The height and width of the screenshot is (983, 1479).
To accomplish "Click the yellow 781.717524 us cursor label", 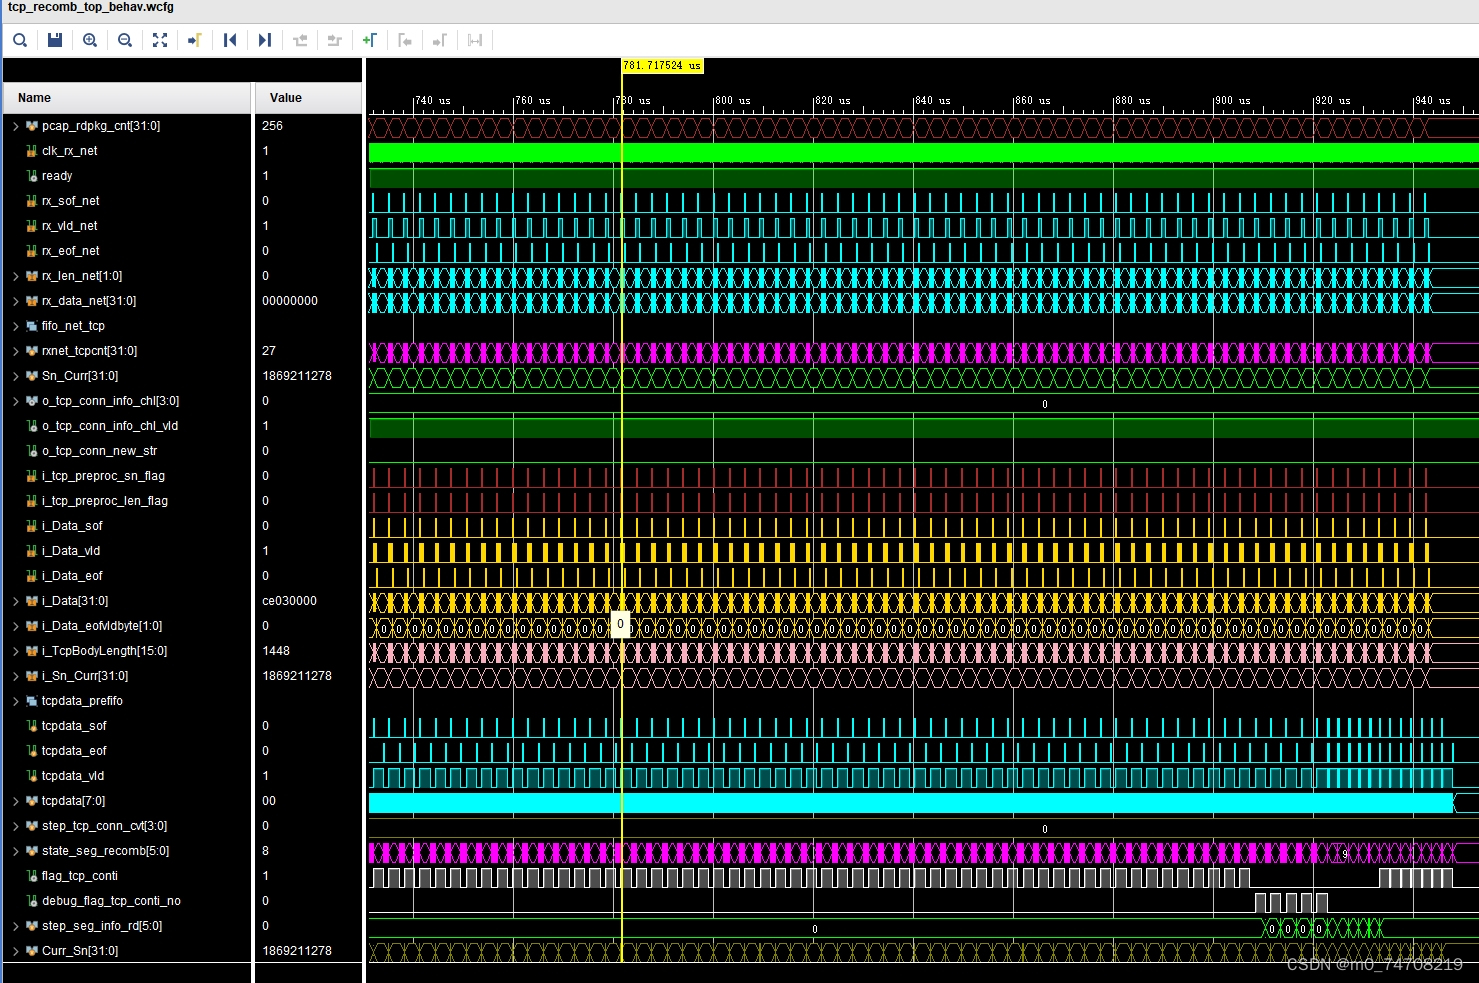I will [x=662, y=66].
